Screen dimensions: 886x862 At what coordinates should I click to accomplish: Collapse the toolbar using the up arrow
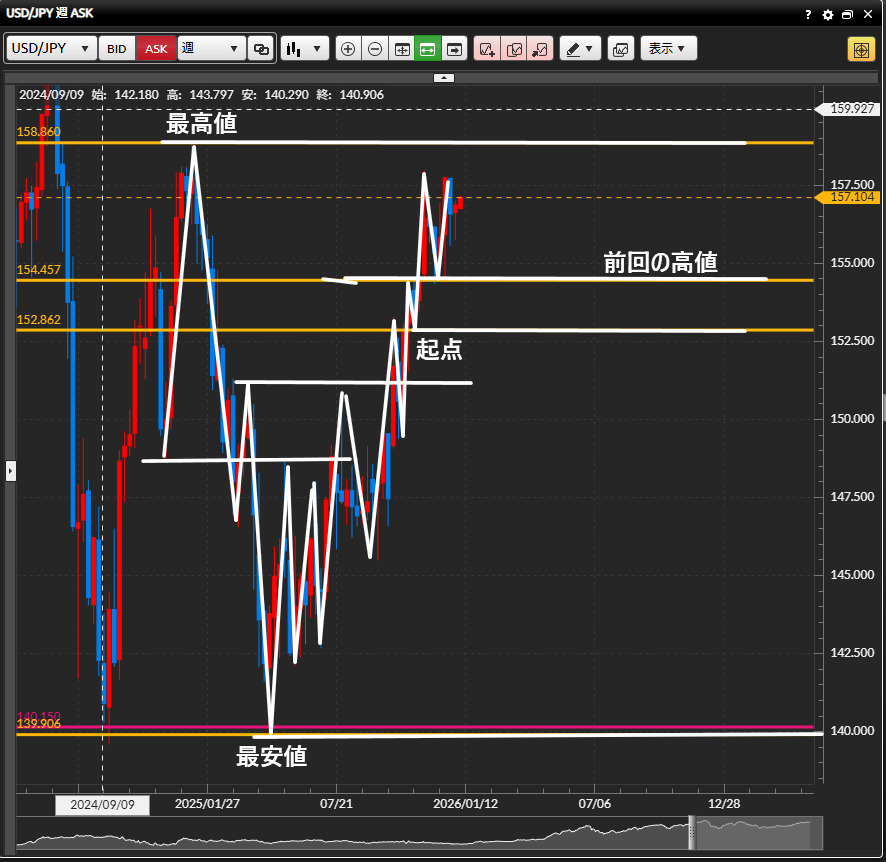tap(444, 77)
